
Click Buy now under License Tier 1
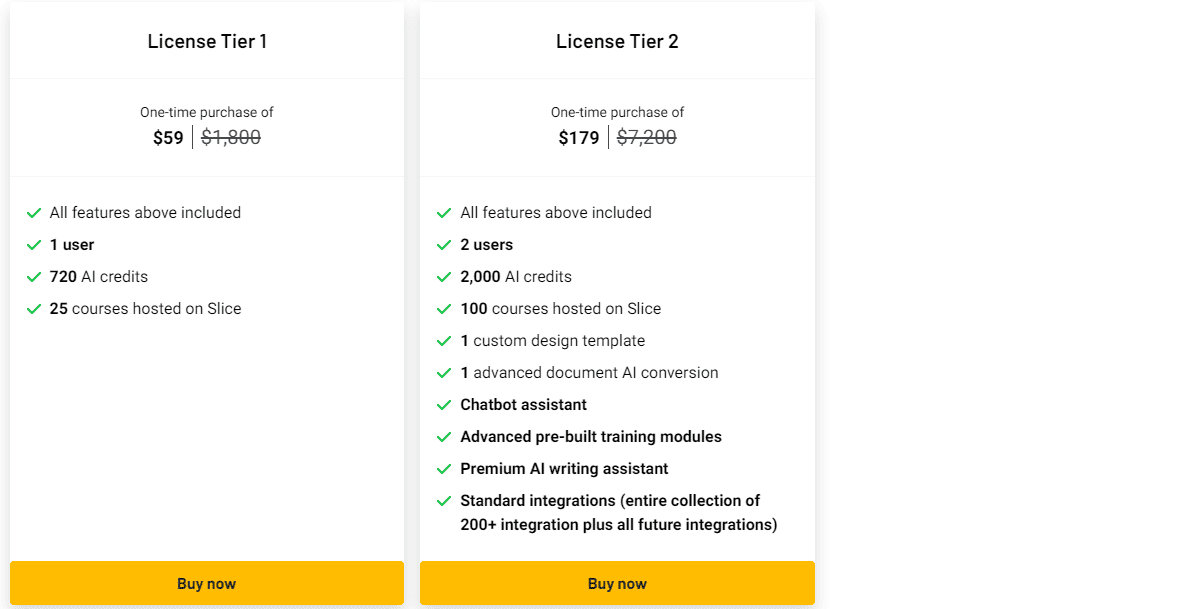(206, 583)
